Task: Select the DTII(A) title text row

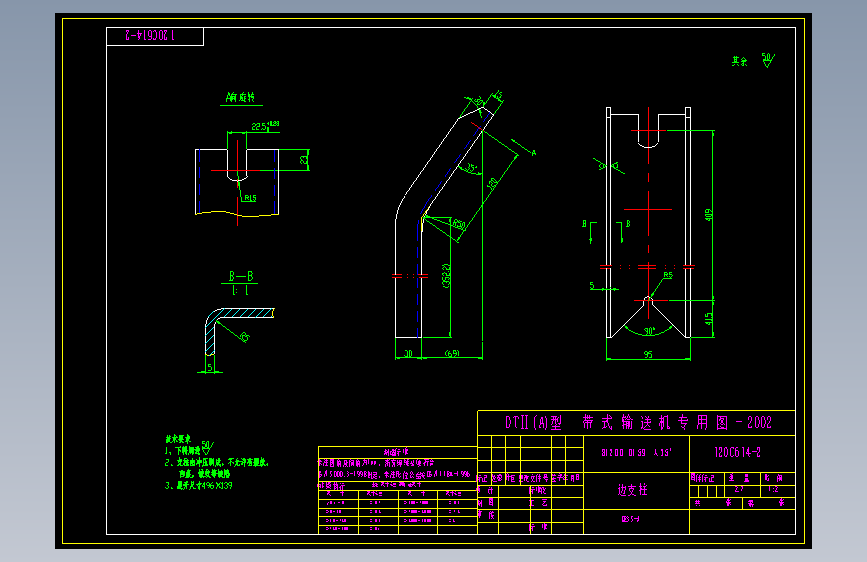Action: (638, 423)
